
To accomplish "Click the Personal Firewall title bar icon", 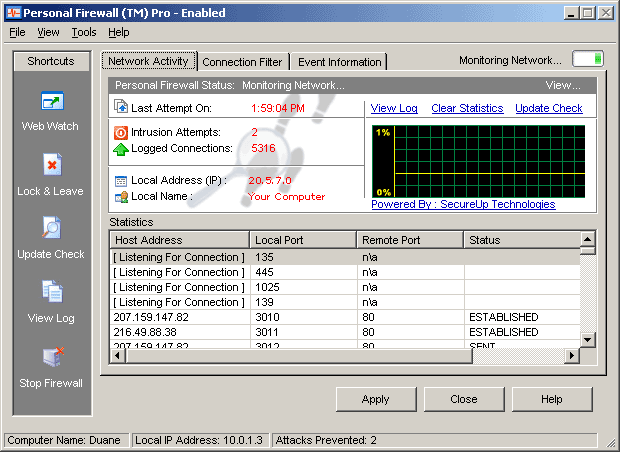I will coord(13,13).
